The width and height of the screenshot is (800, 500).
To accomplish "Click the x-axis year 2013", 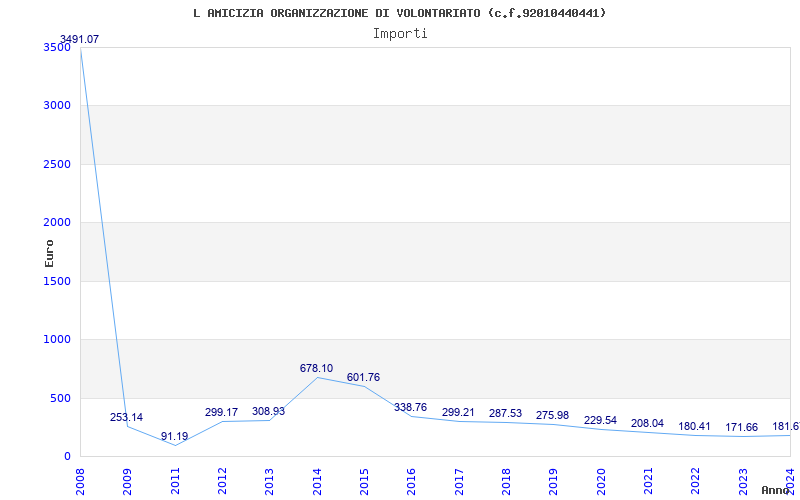I will pyautogui.click(x=269, y=482).
